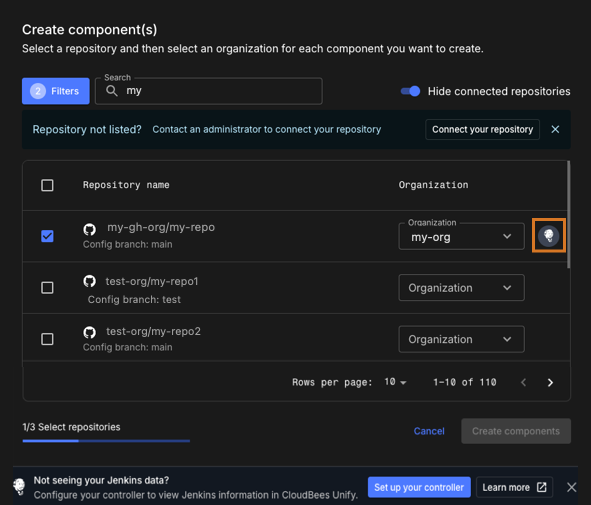Click the GitHub icon for test-org/my-repo2
The width and height of the screenshot is (591, 505).
(90, 332)
